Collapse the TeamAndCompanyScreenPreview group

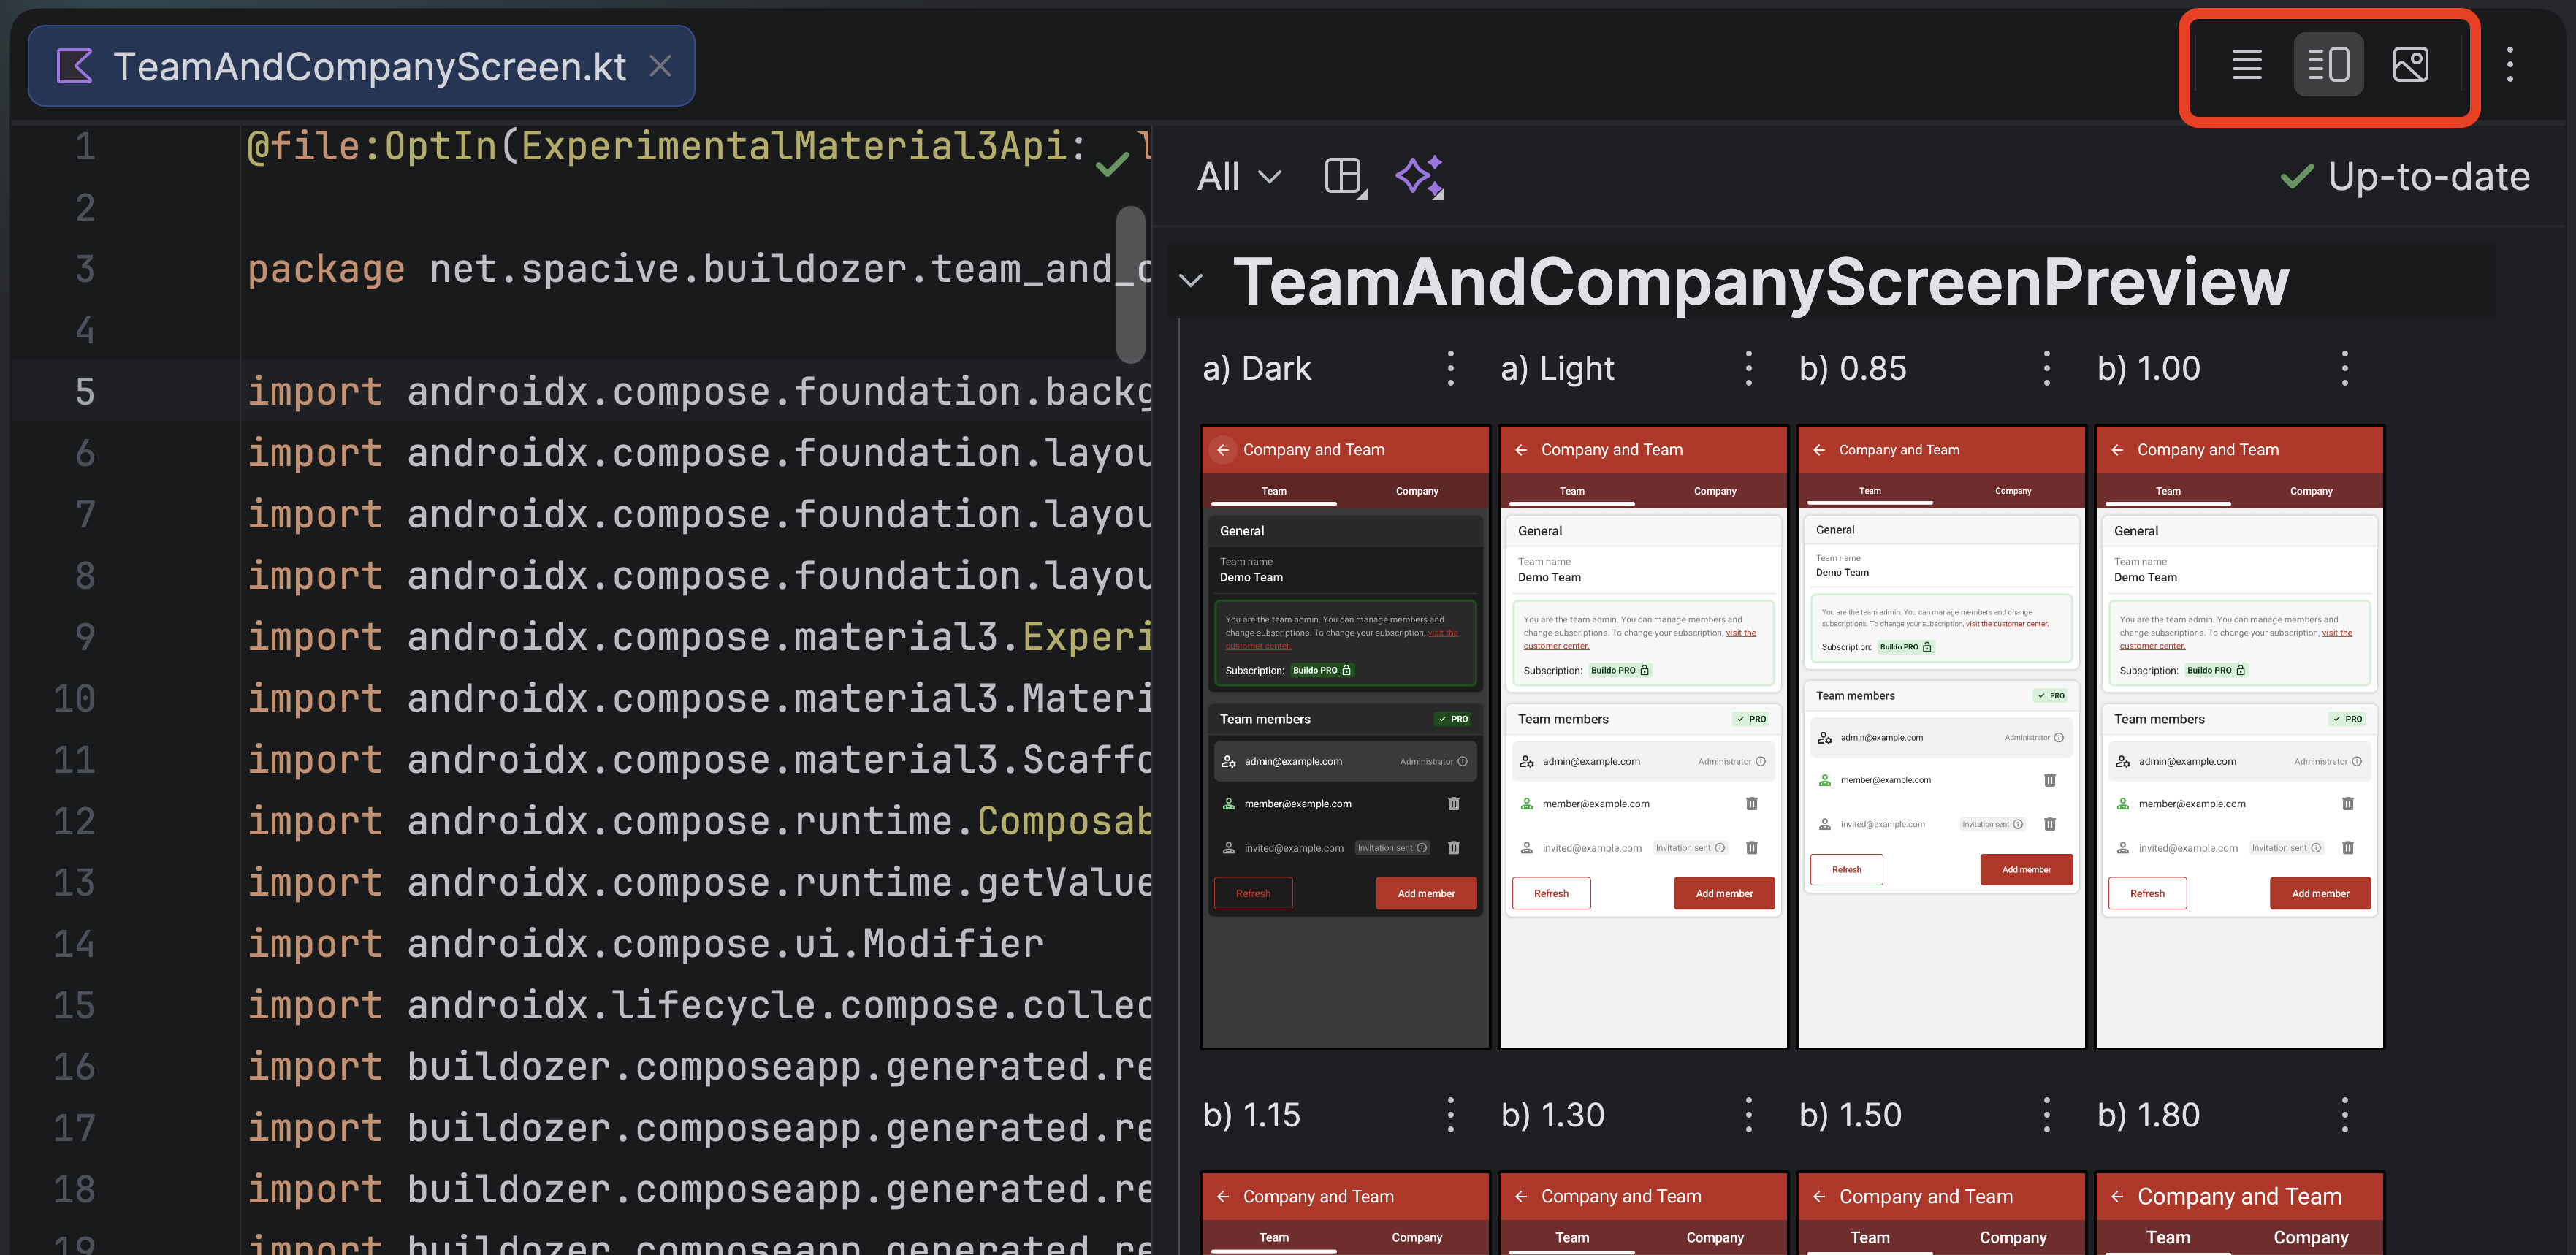tap(1190, 281)
